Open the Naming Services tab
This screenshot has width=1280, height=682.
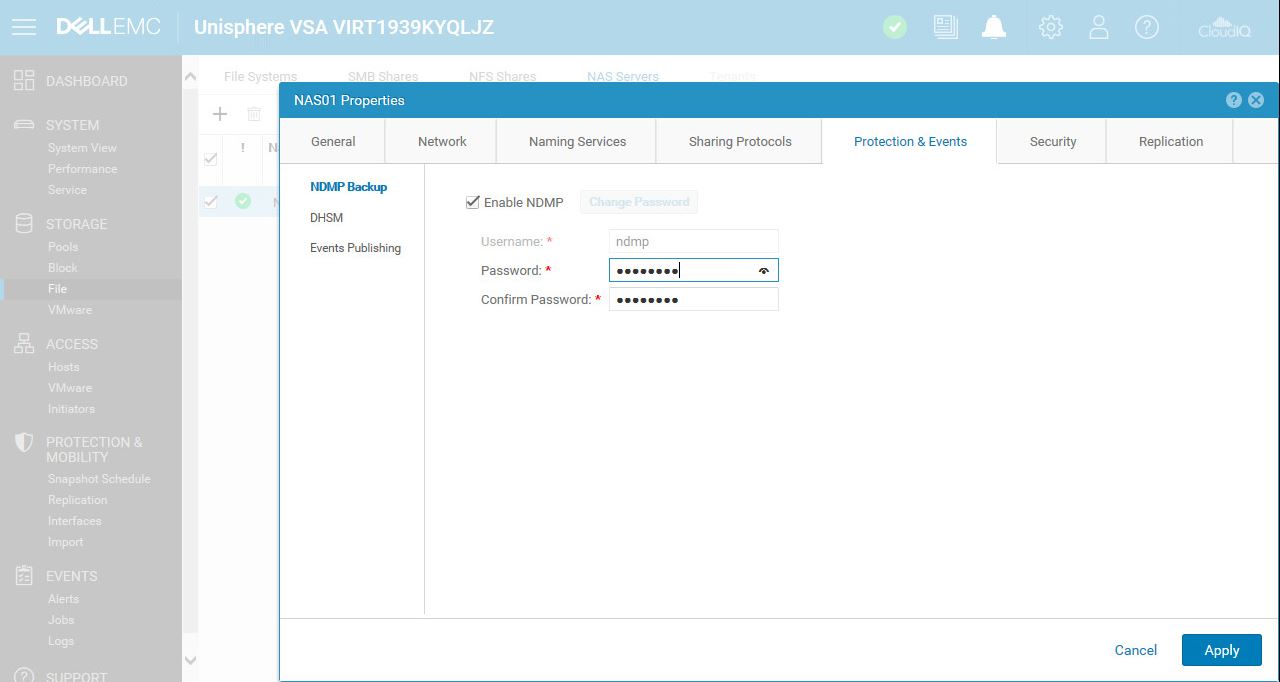point(577,141)
